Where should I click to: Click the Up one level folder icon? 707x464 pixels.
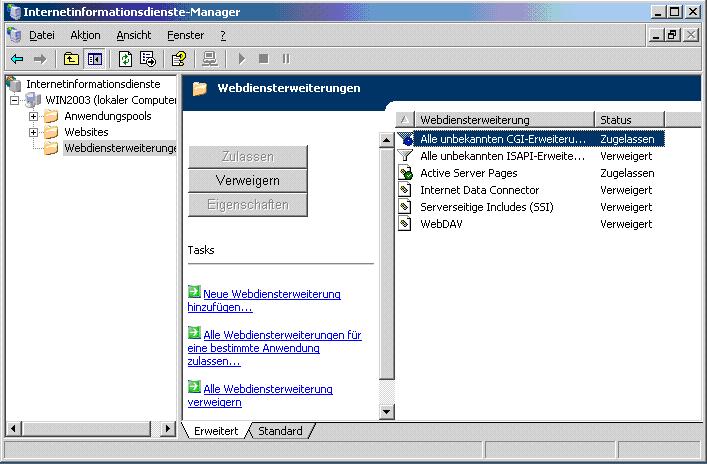pos(71,59)
